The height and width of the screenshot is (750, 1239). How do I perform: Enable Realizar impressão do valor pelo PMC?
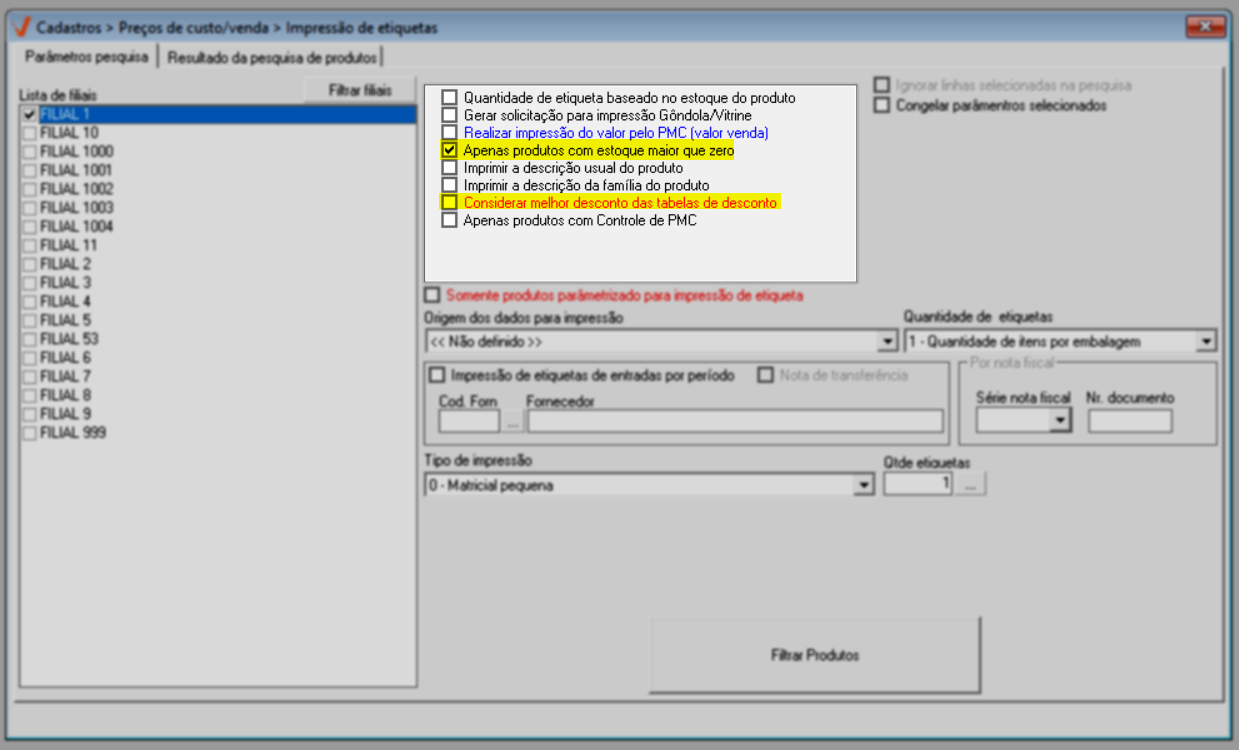click(450, 133)
